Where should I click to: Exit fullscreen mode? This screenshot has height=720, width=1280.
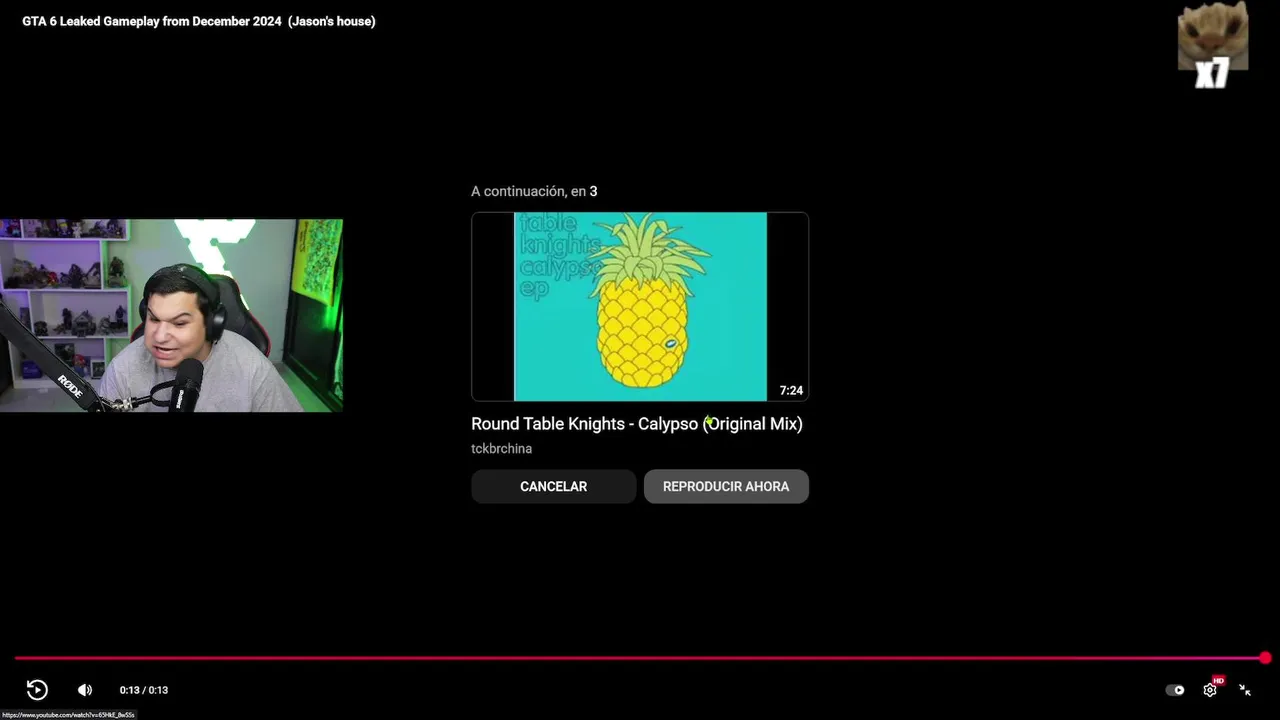click(x=1245, y=689)
